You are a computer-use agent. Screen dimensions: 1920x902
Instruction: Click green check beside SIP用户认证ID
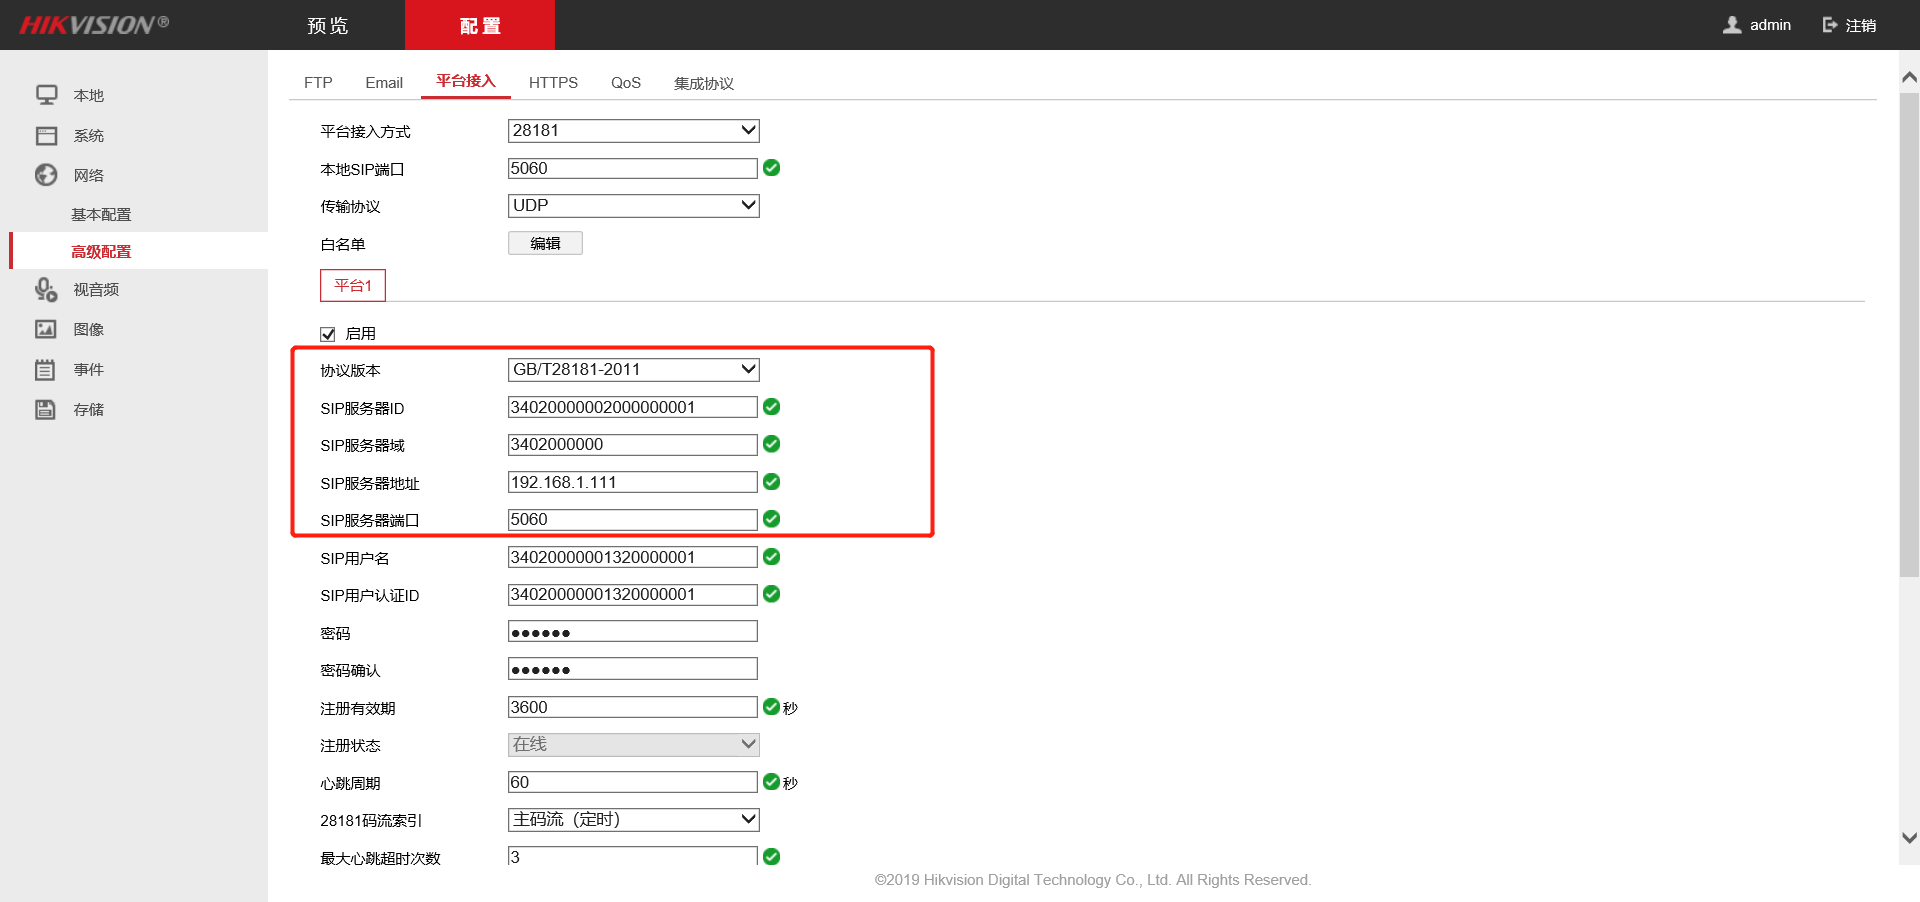pos(772,594)
